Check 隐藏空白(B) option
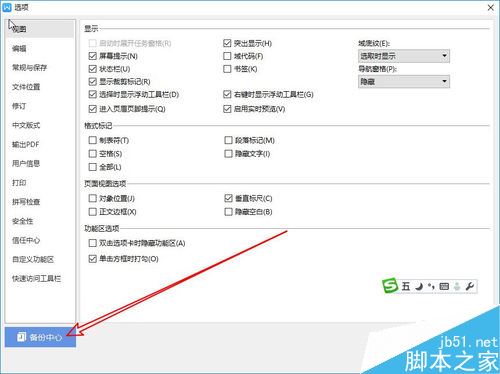The image size is (500, 374). (x=228, y=212)
